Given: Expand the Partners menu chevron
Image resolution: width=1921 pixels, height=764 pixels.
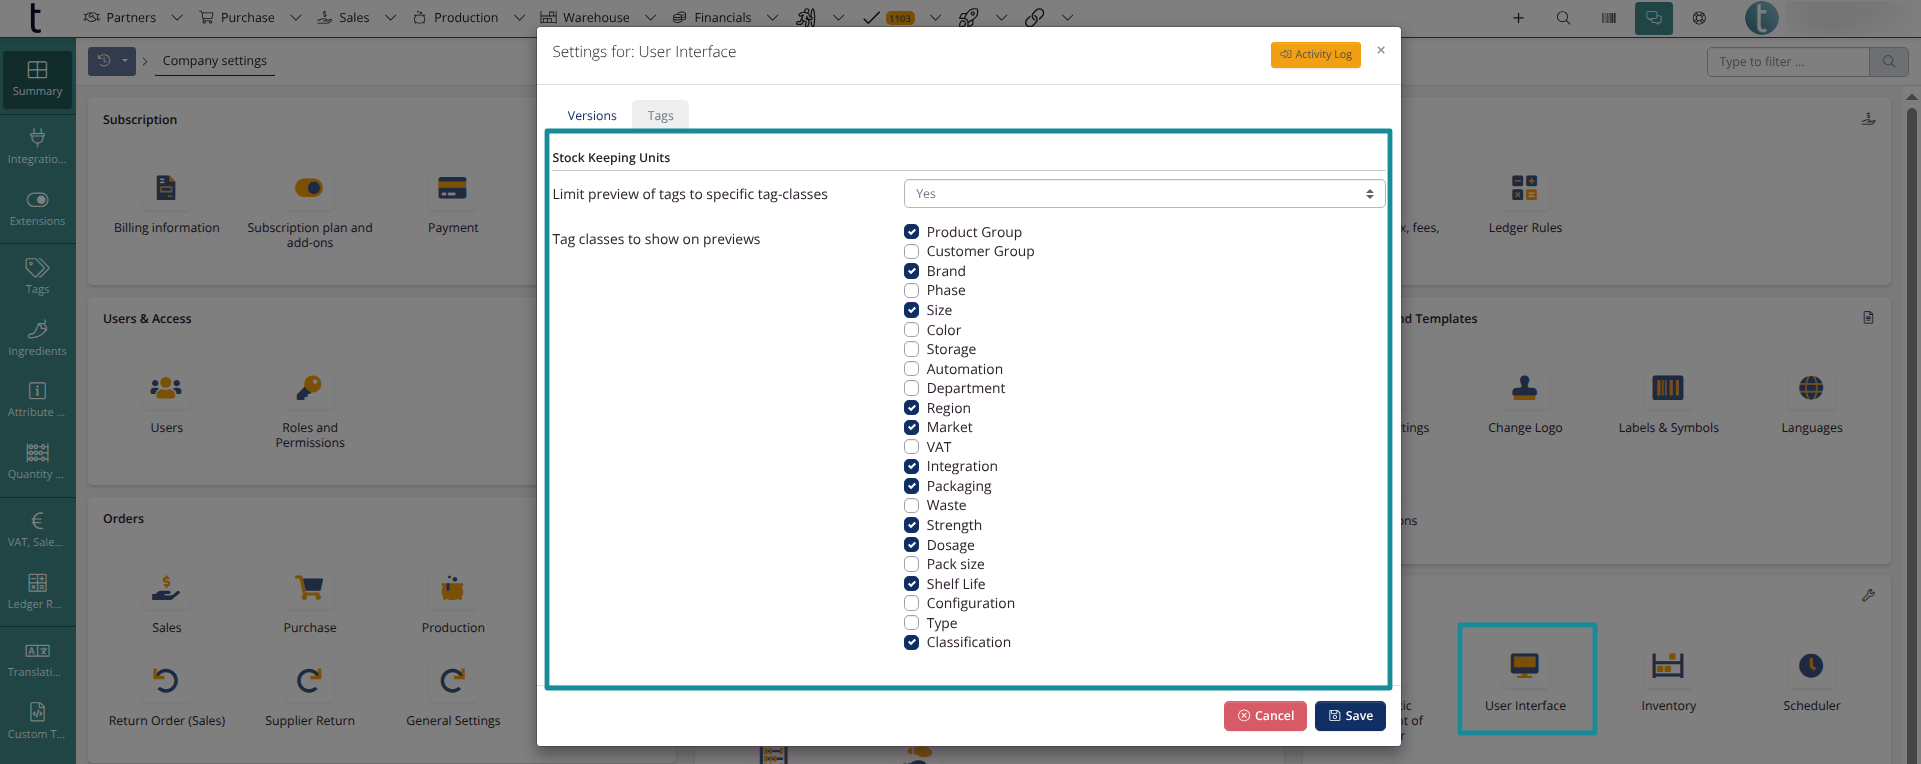Looking at the screenshot, I should click(x=177, y=18).
